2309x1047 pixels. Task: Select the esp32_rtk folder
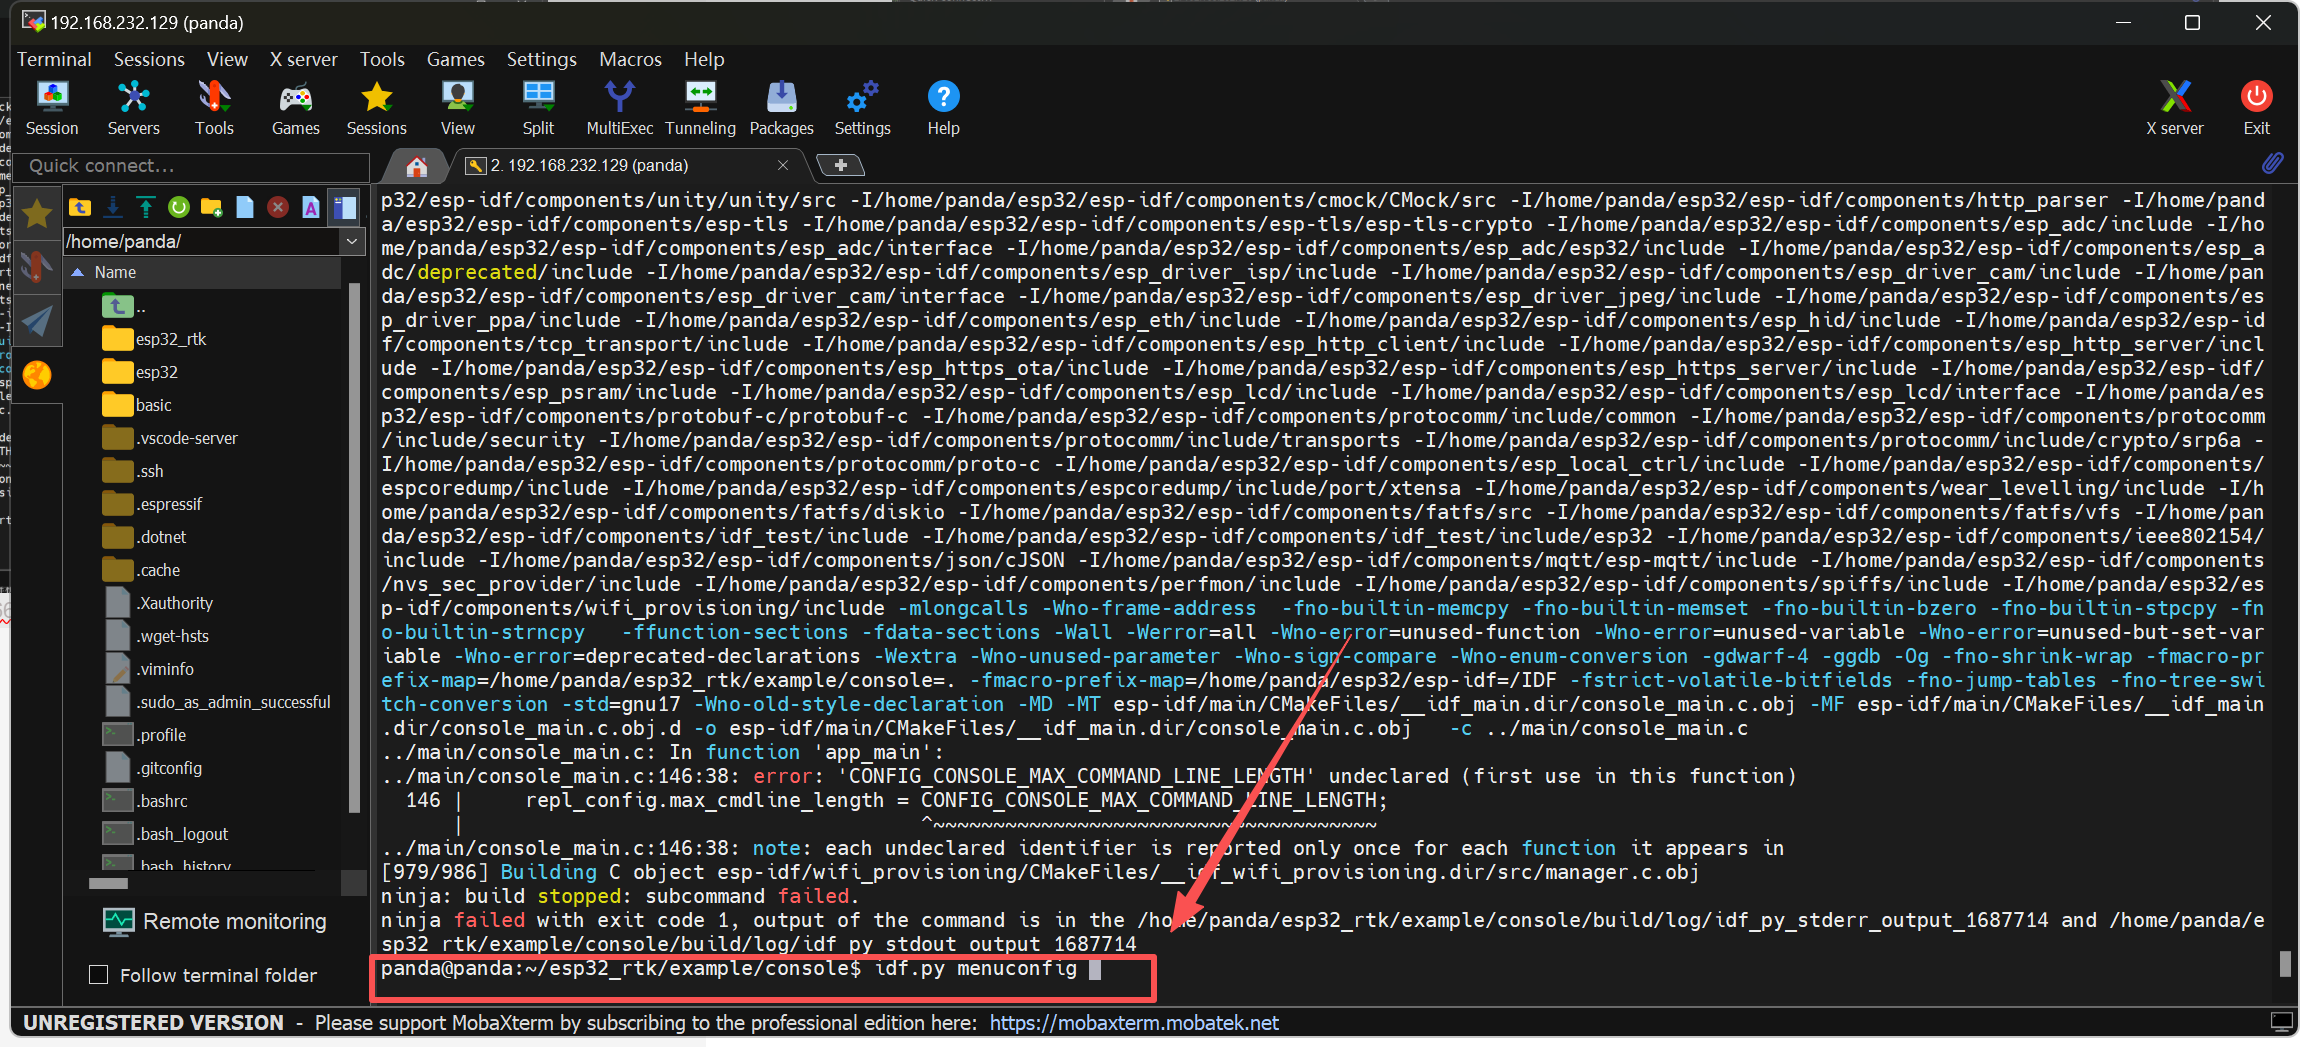pos(155,339)
